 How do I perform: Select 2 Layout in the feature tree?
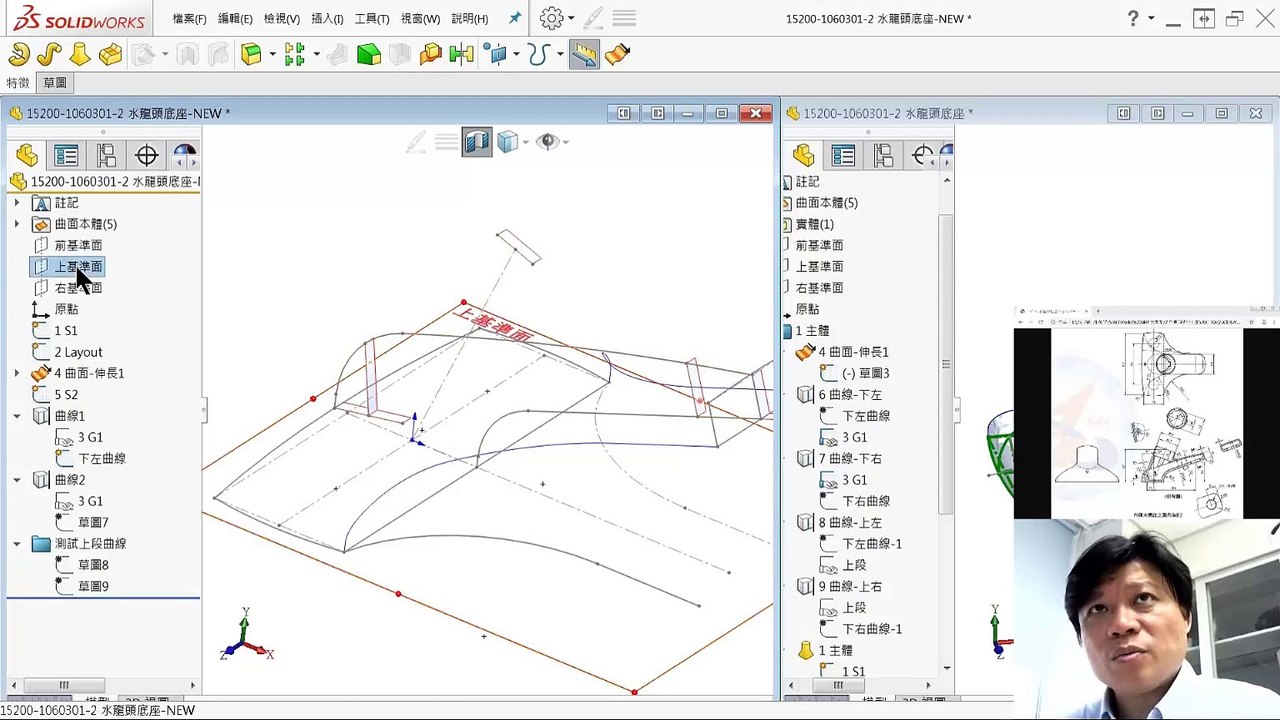point(78,352)
